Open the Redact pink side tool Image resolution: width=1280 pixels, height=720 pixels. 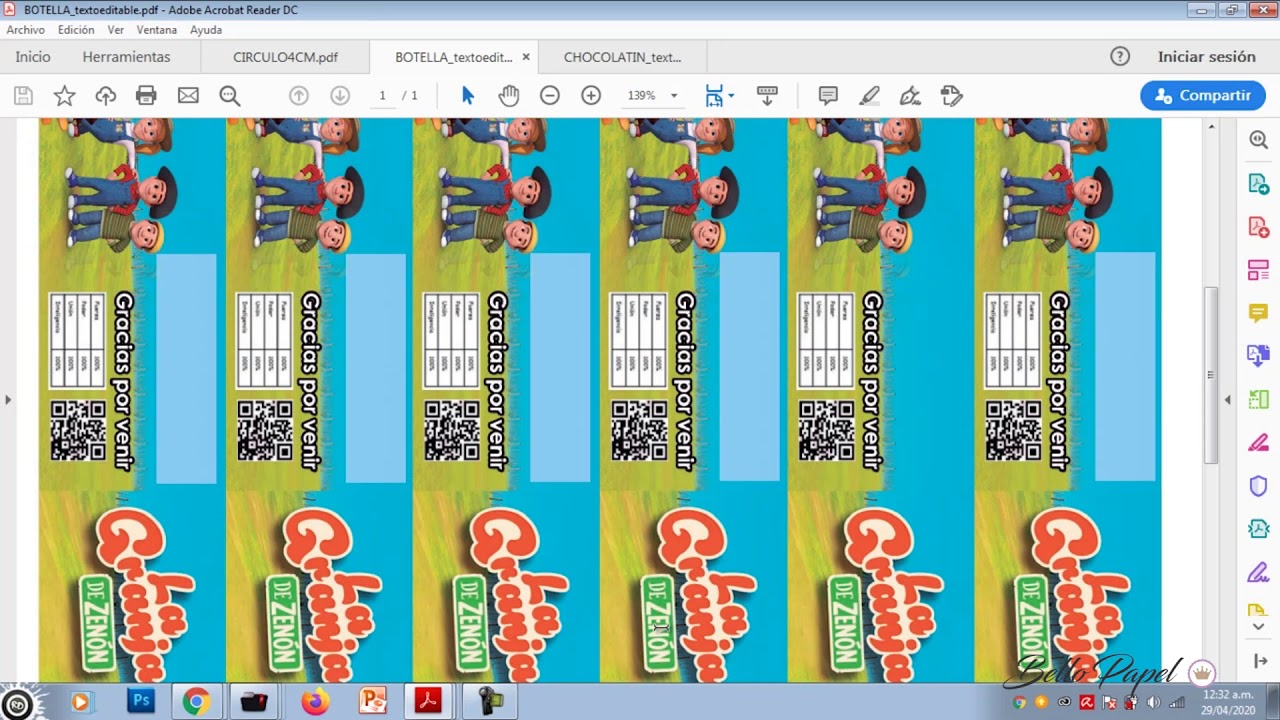tap(1258, 443)
